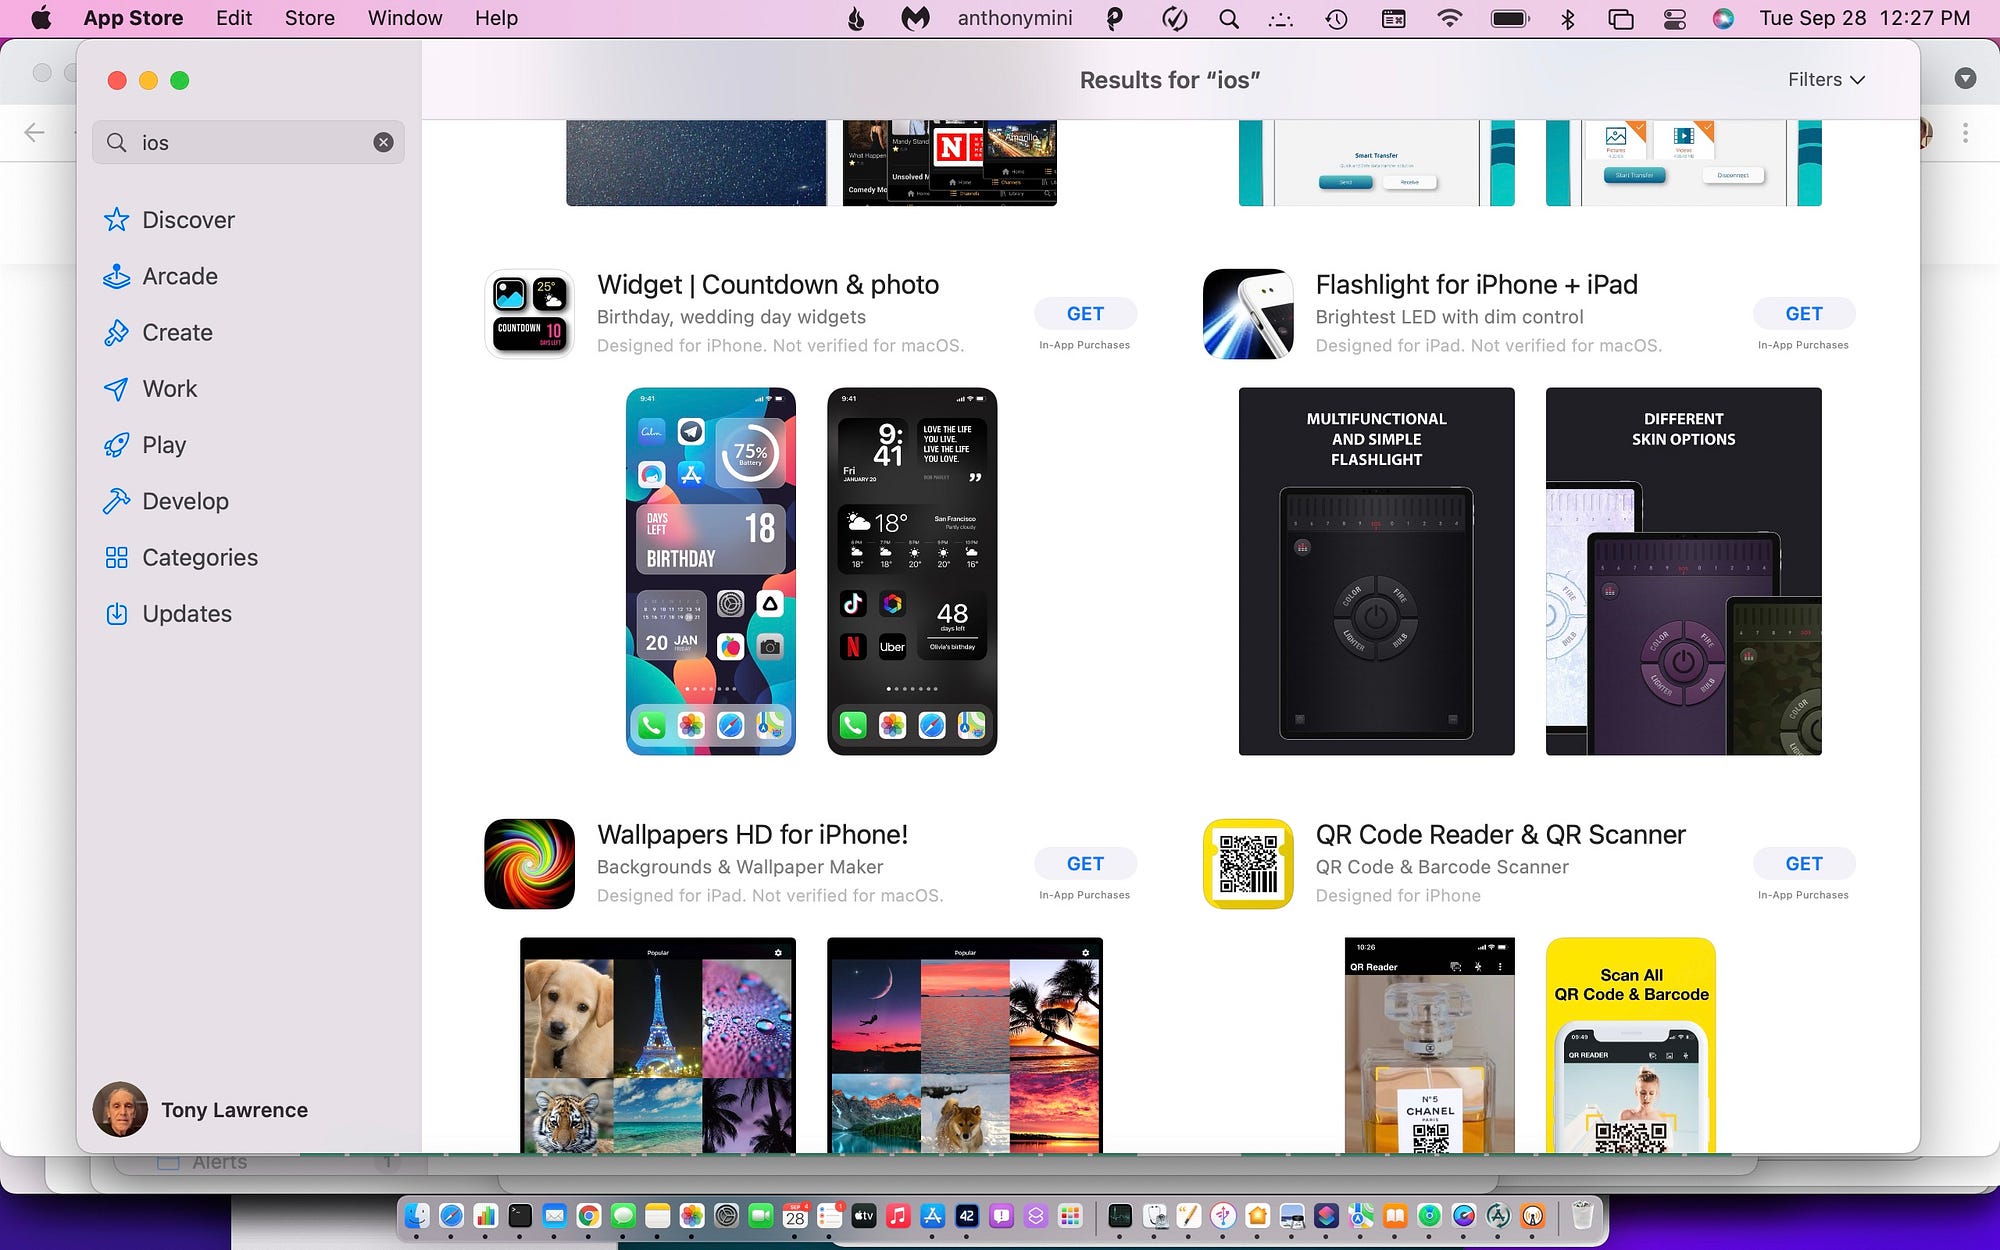The height and width of the screenshot is (1250, 2000).
Task: Click the ios search input field
Action: (x=250, y=143)
